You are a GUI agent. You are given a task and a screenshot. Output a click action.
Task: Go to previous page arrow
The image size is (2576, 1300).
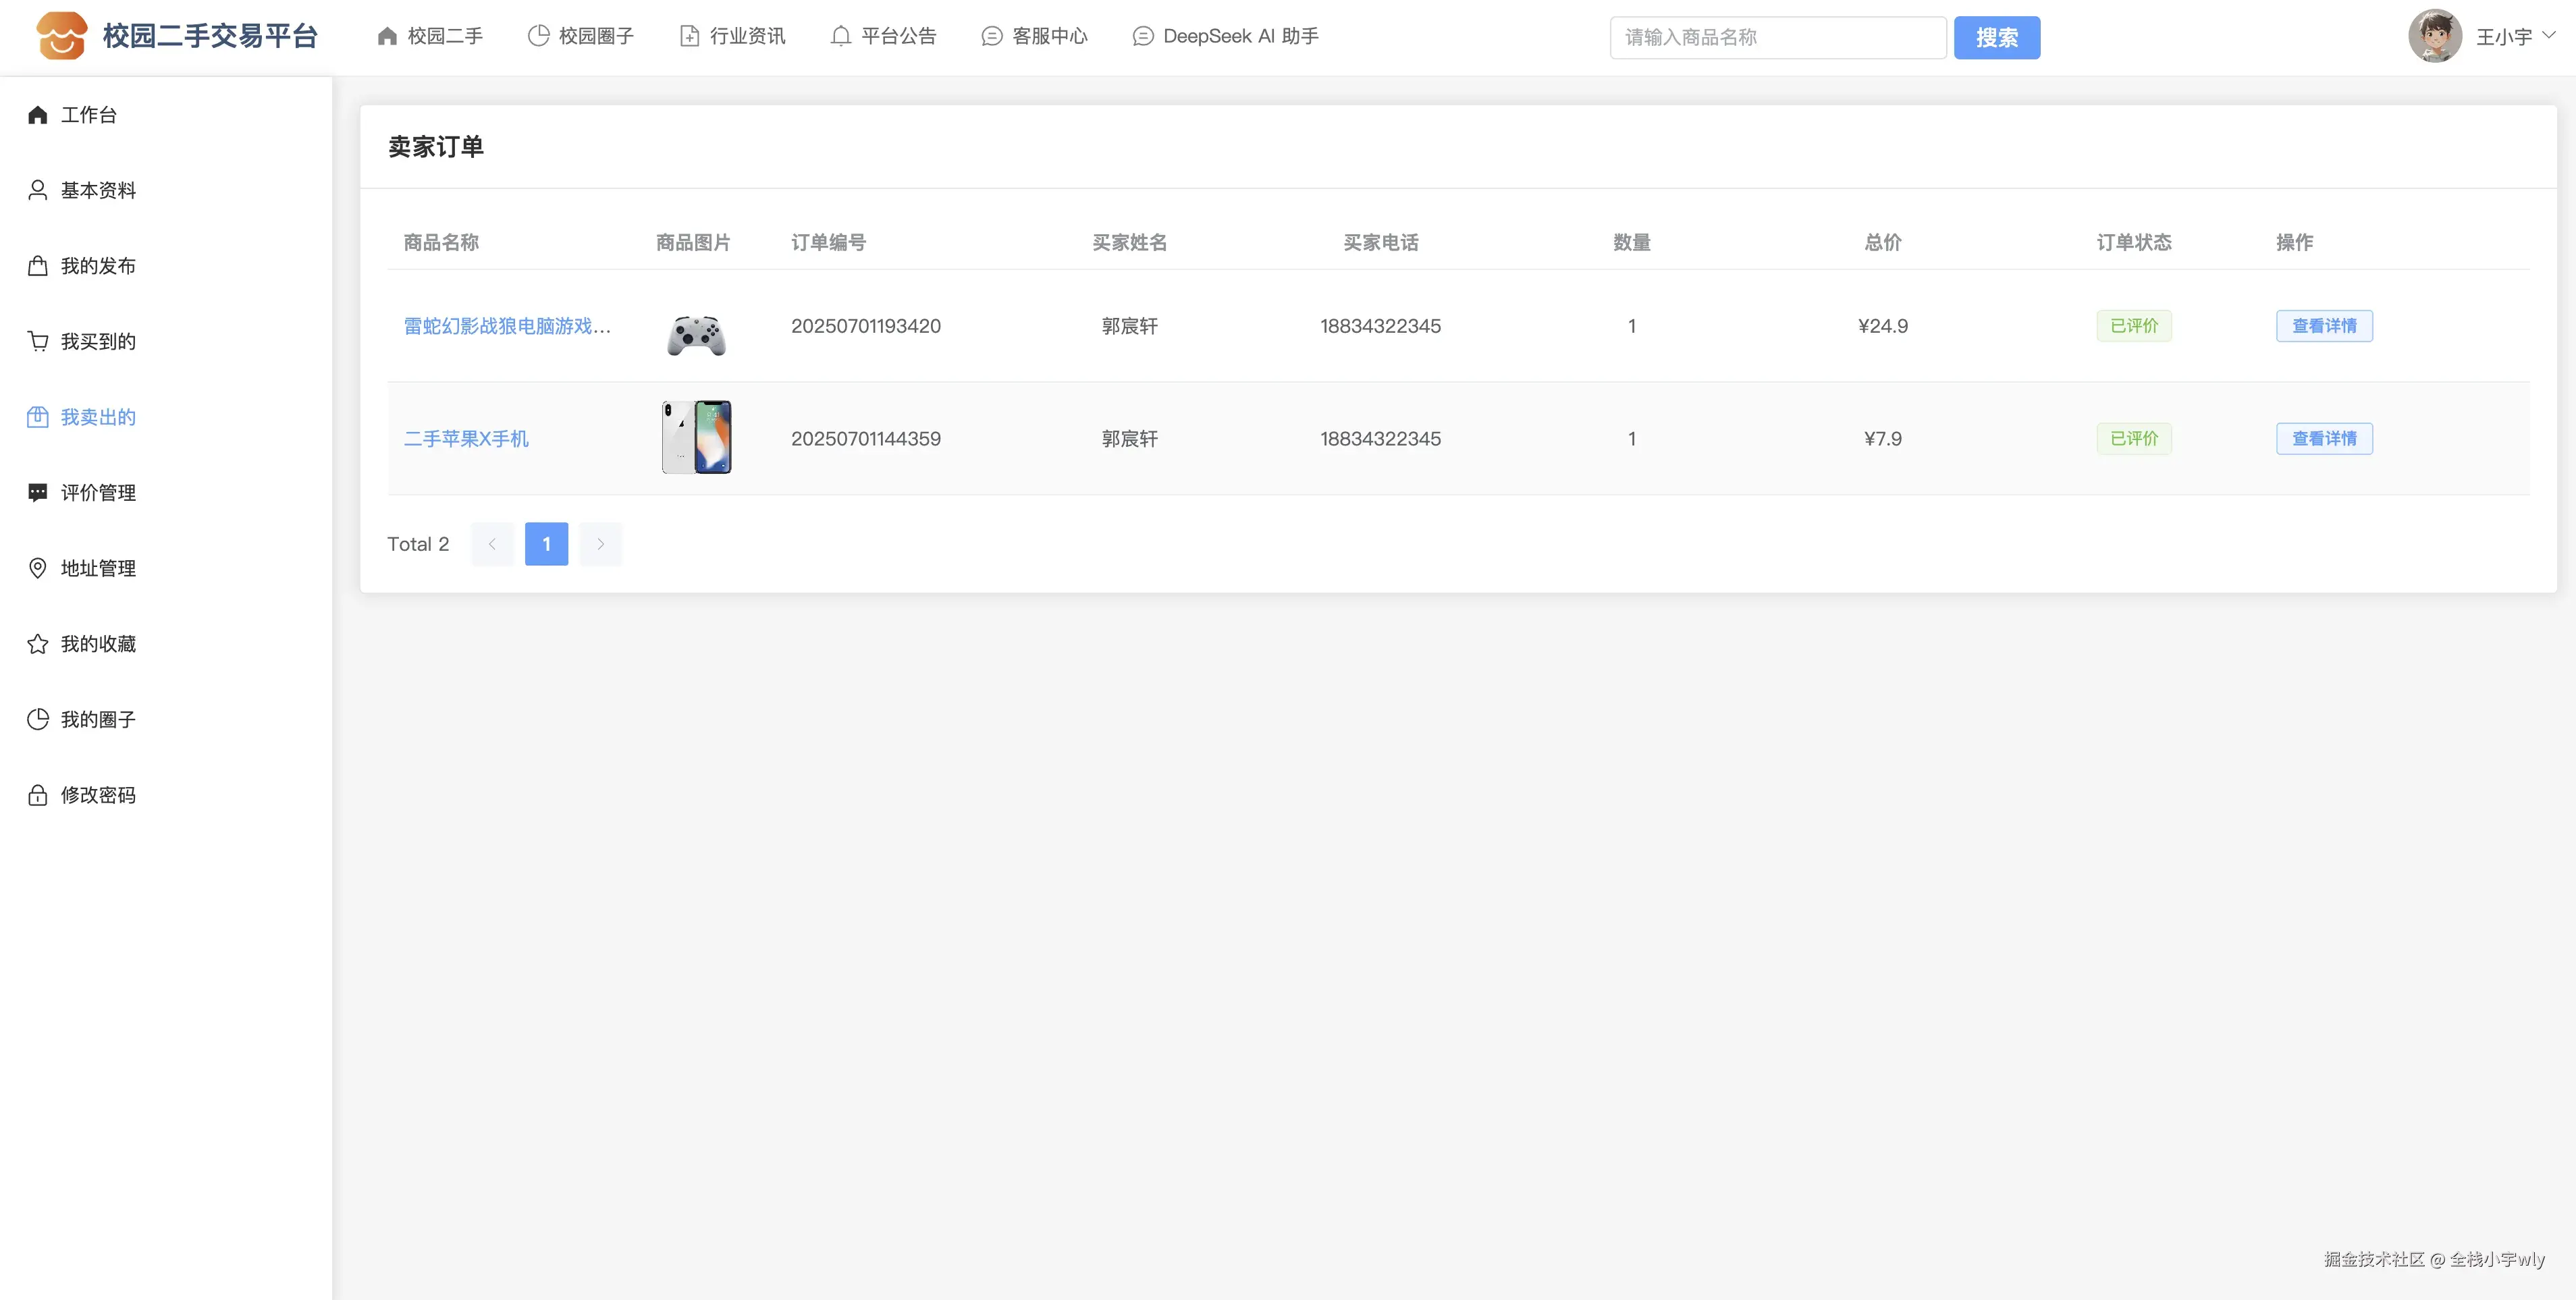[x=492, y=544]
